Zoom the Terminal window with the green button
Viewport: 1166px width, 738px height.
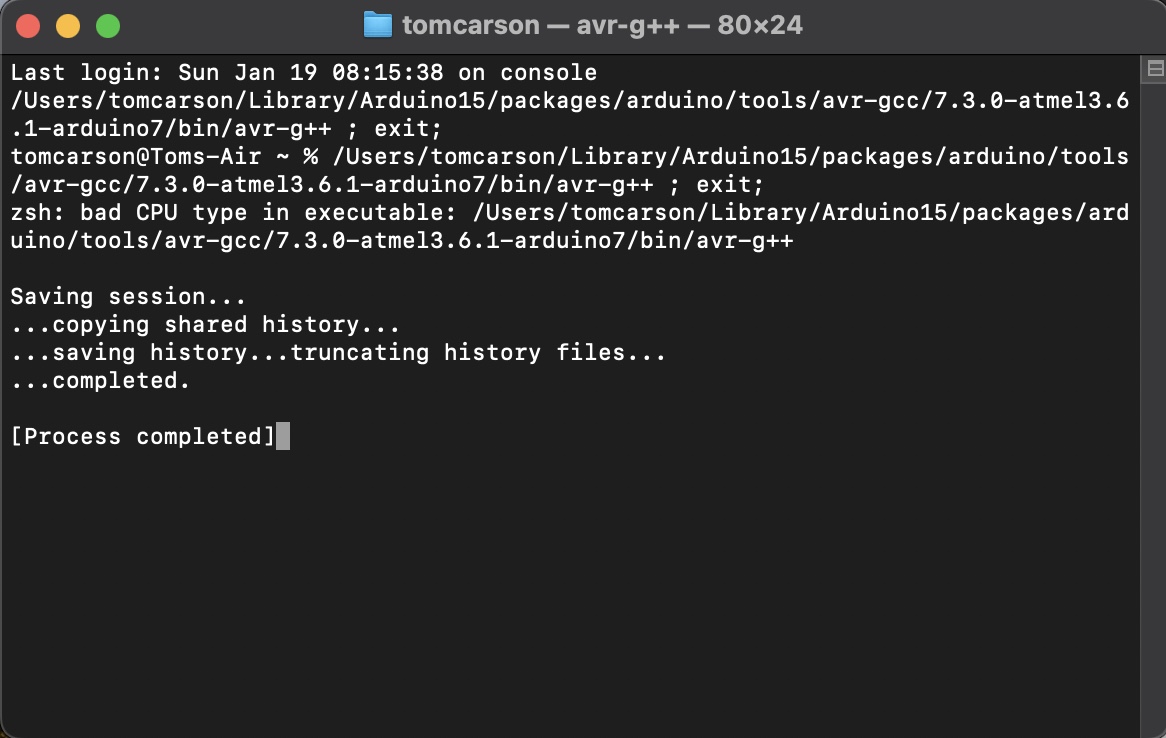(109, 26)
